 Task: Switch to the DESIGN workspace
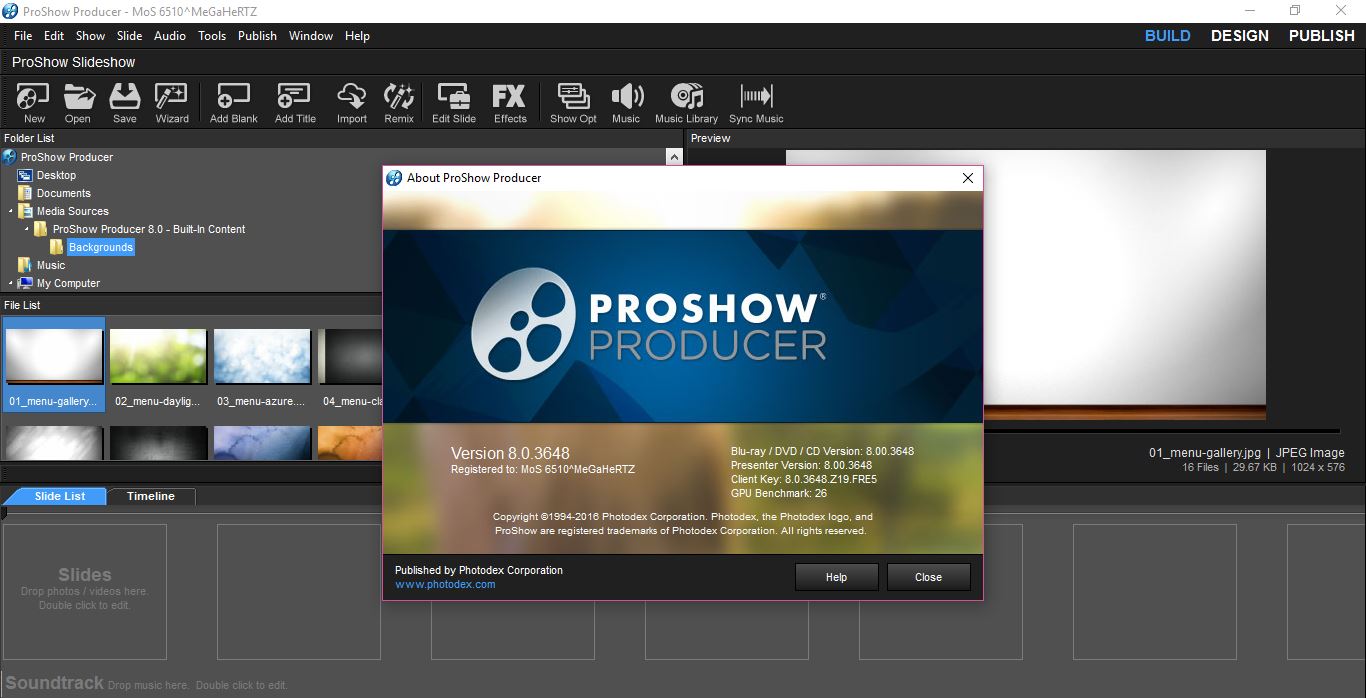[x=1240, y=35]
